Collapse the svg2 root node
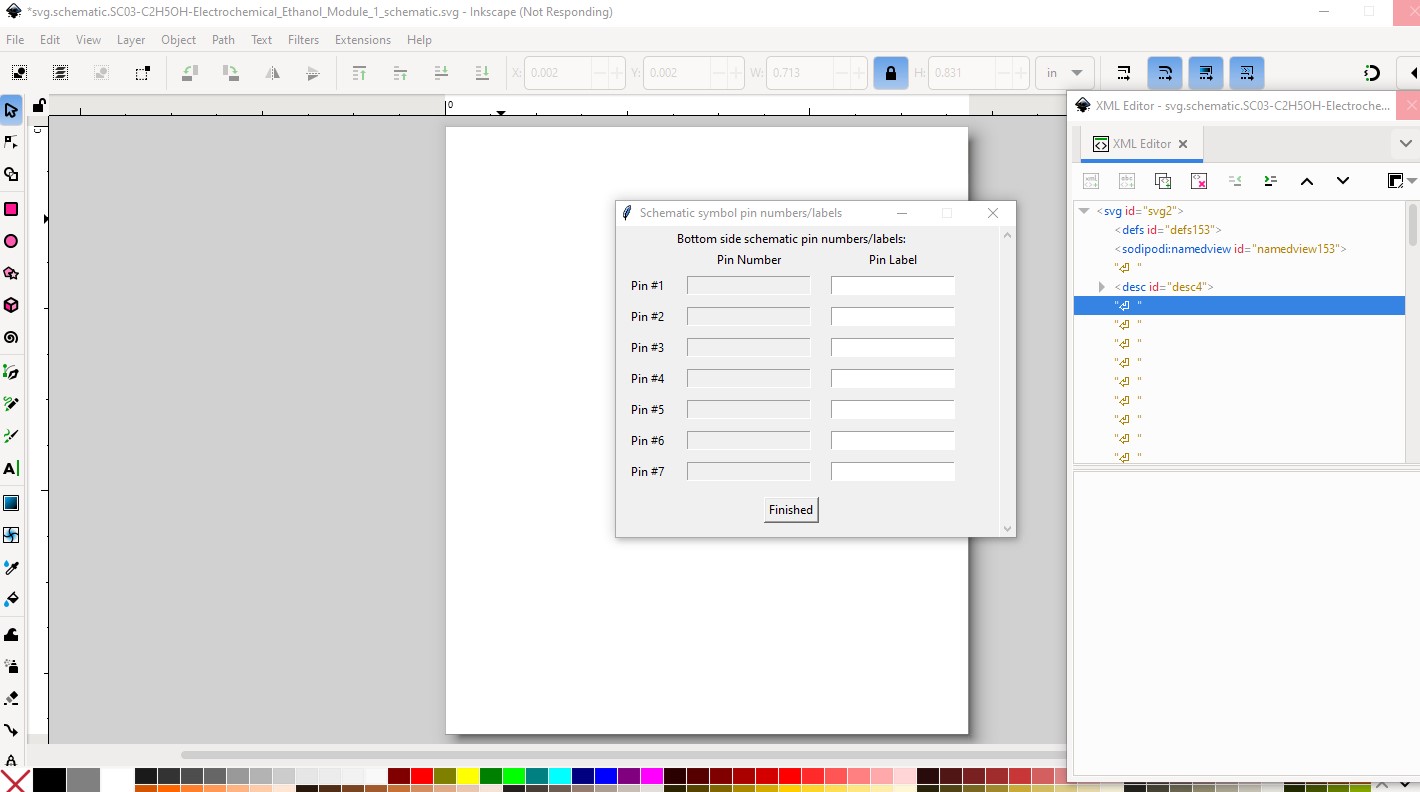The height and width of the screenshot is (792, 1420). point(1084,211)
